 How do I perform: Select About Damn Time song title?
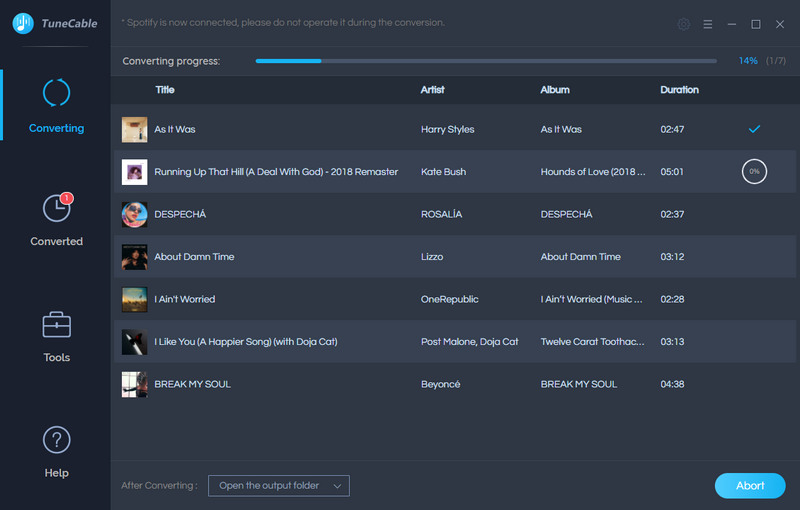194,257
